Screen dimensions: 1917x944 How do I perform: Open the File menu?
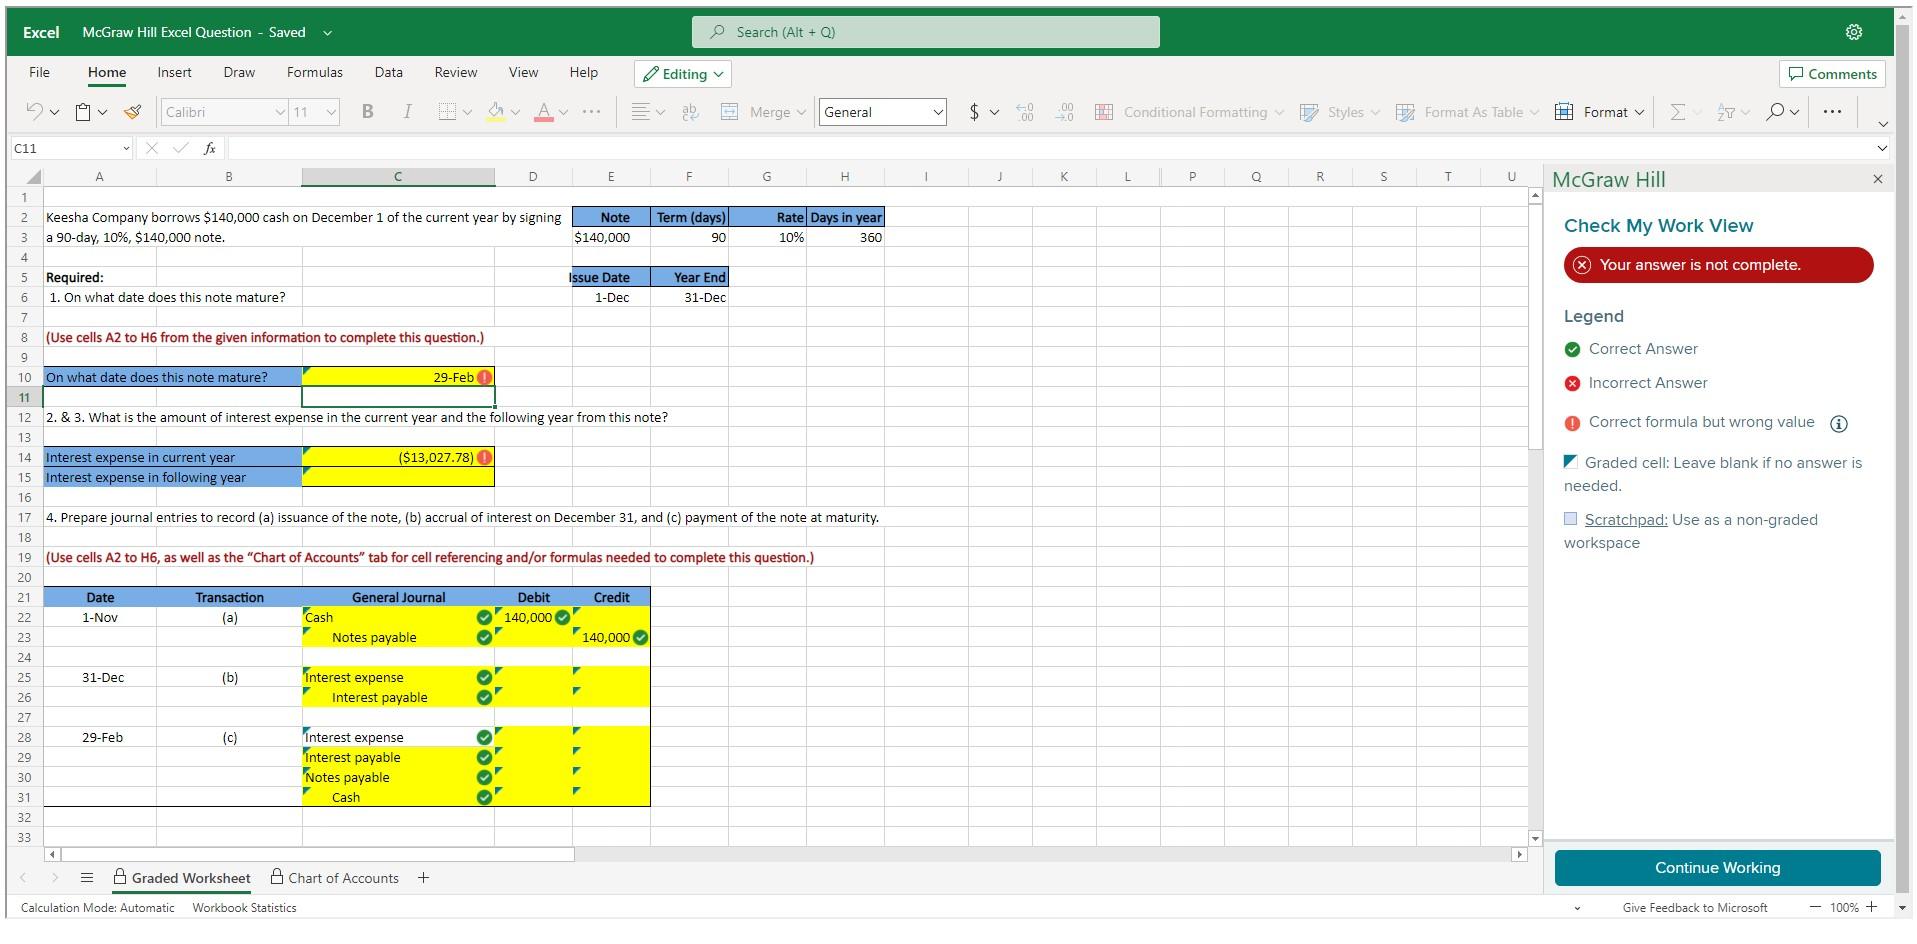pyautogui.click(x=40, y=72)
